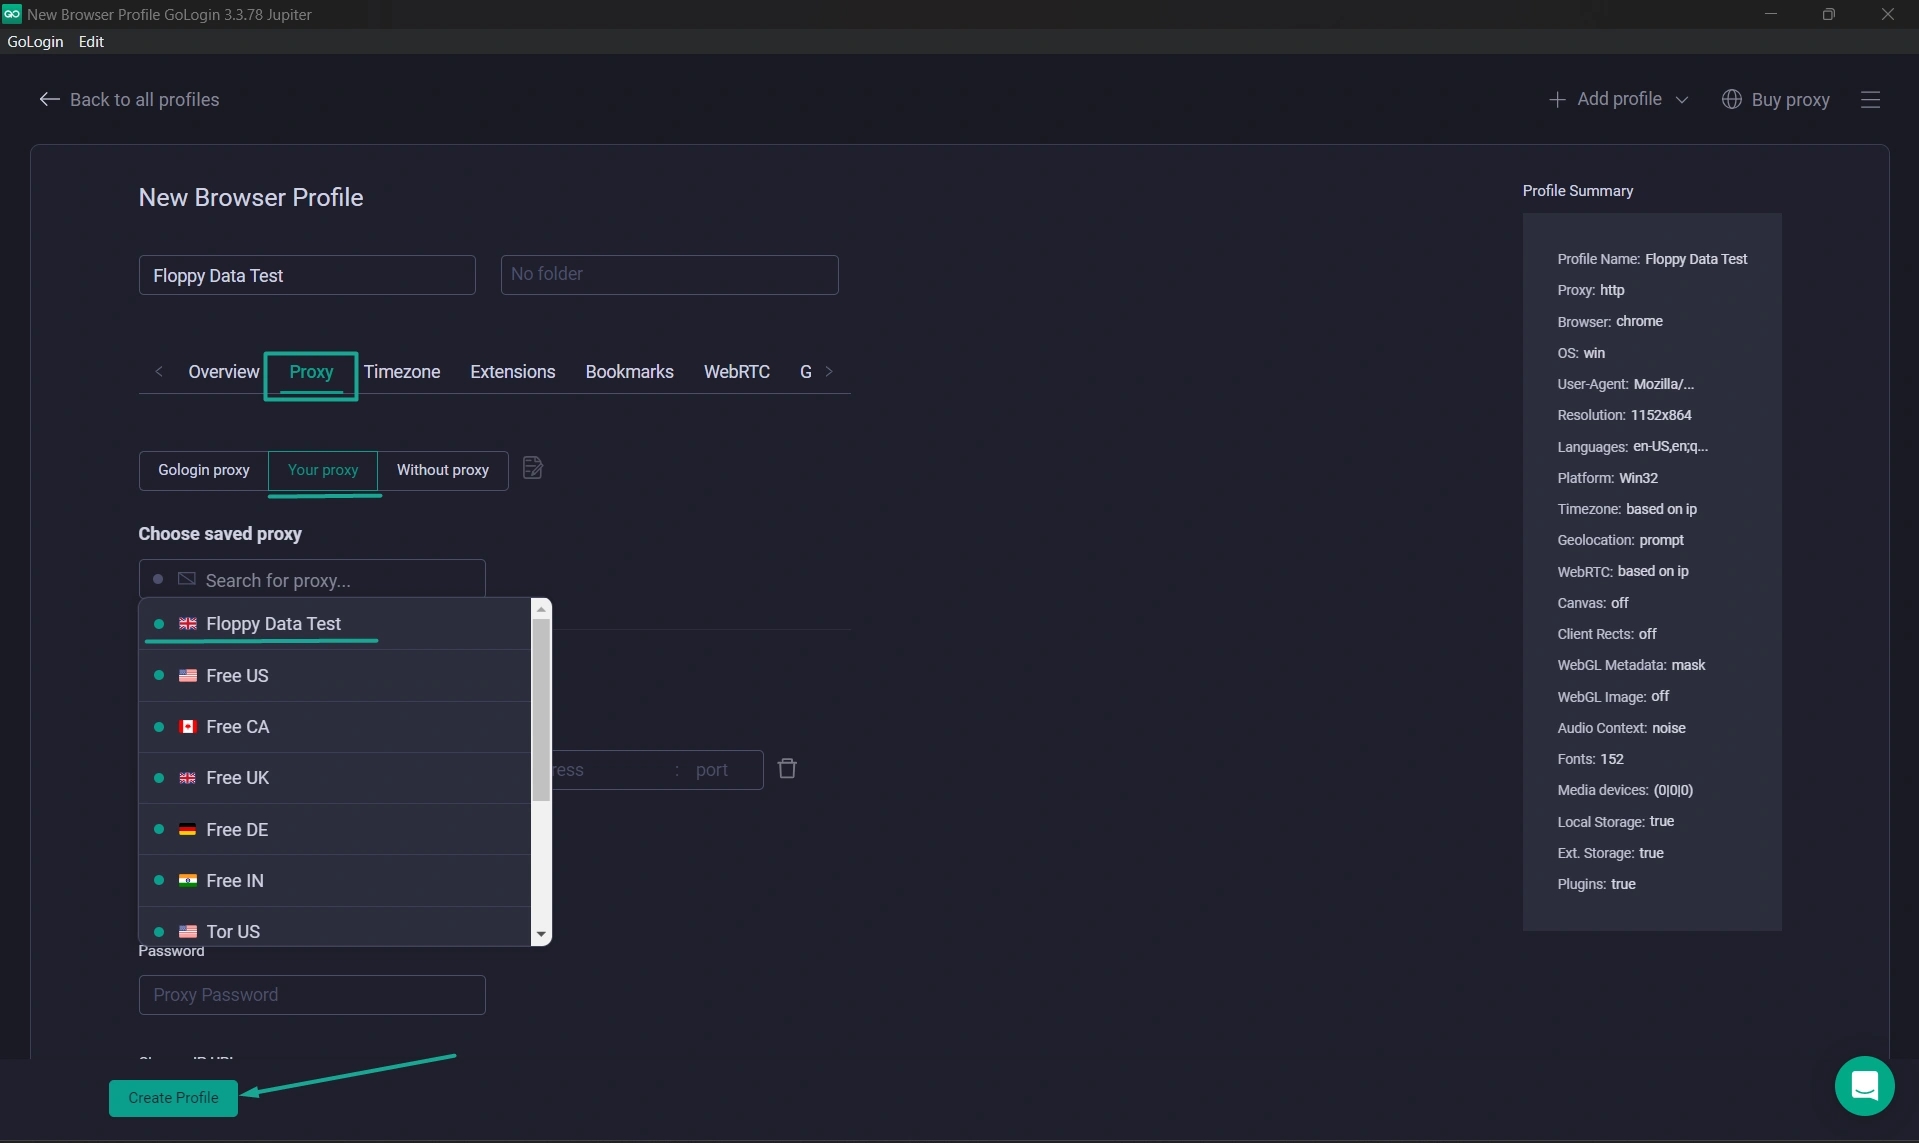Viewport: 1919px width, 1143px height.
Task: Click the proxy list scrollbar down arrow
Action: [x=541, y=934]
